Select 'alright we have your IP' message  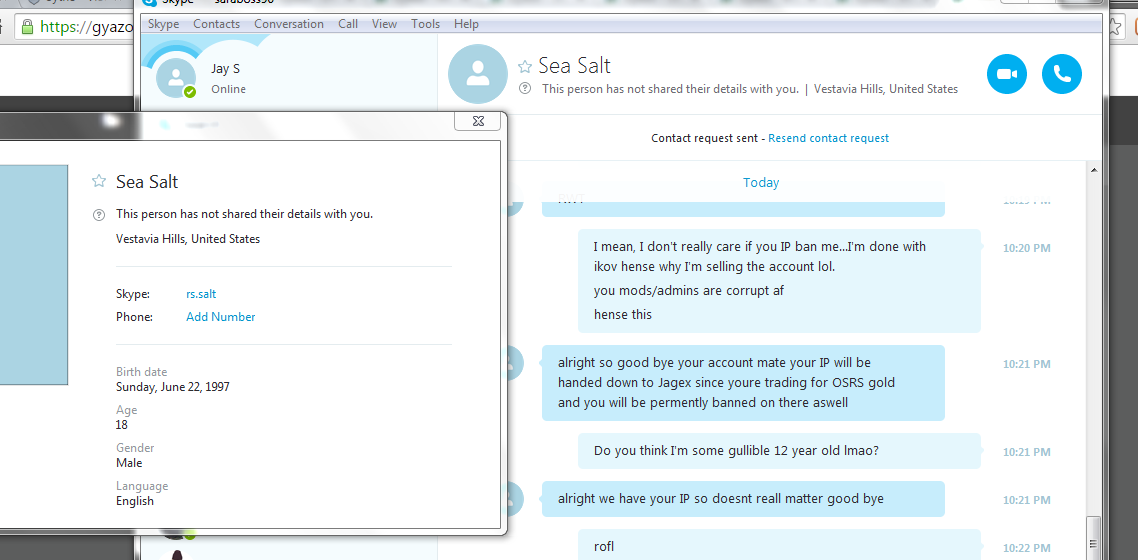pyautogui.click(x=743, y=499)
